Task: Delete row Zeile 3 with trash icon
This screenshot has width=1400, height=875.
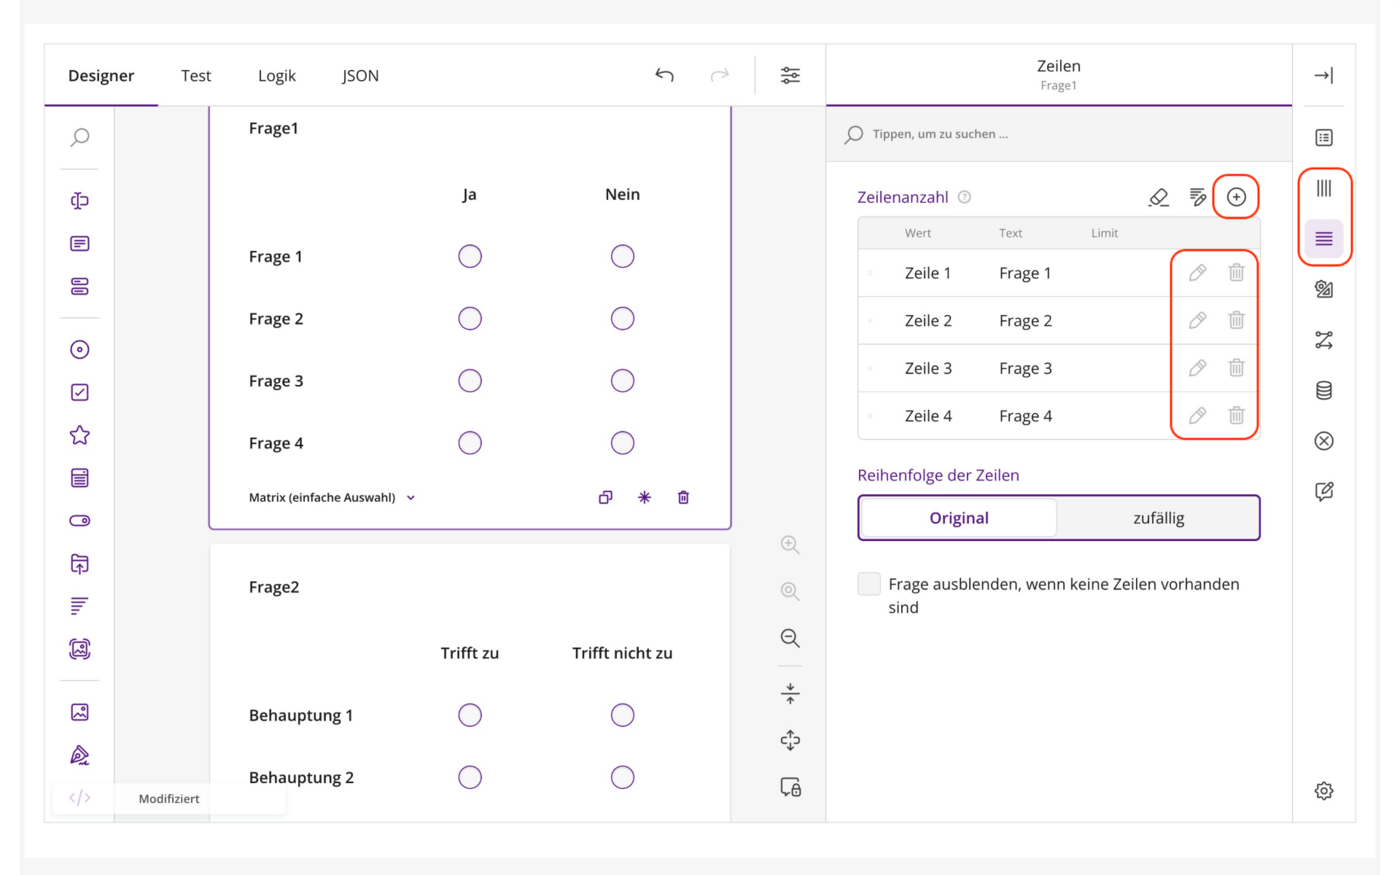Action: [1236, 368]
